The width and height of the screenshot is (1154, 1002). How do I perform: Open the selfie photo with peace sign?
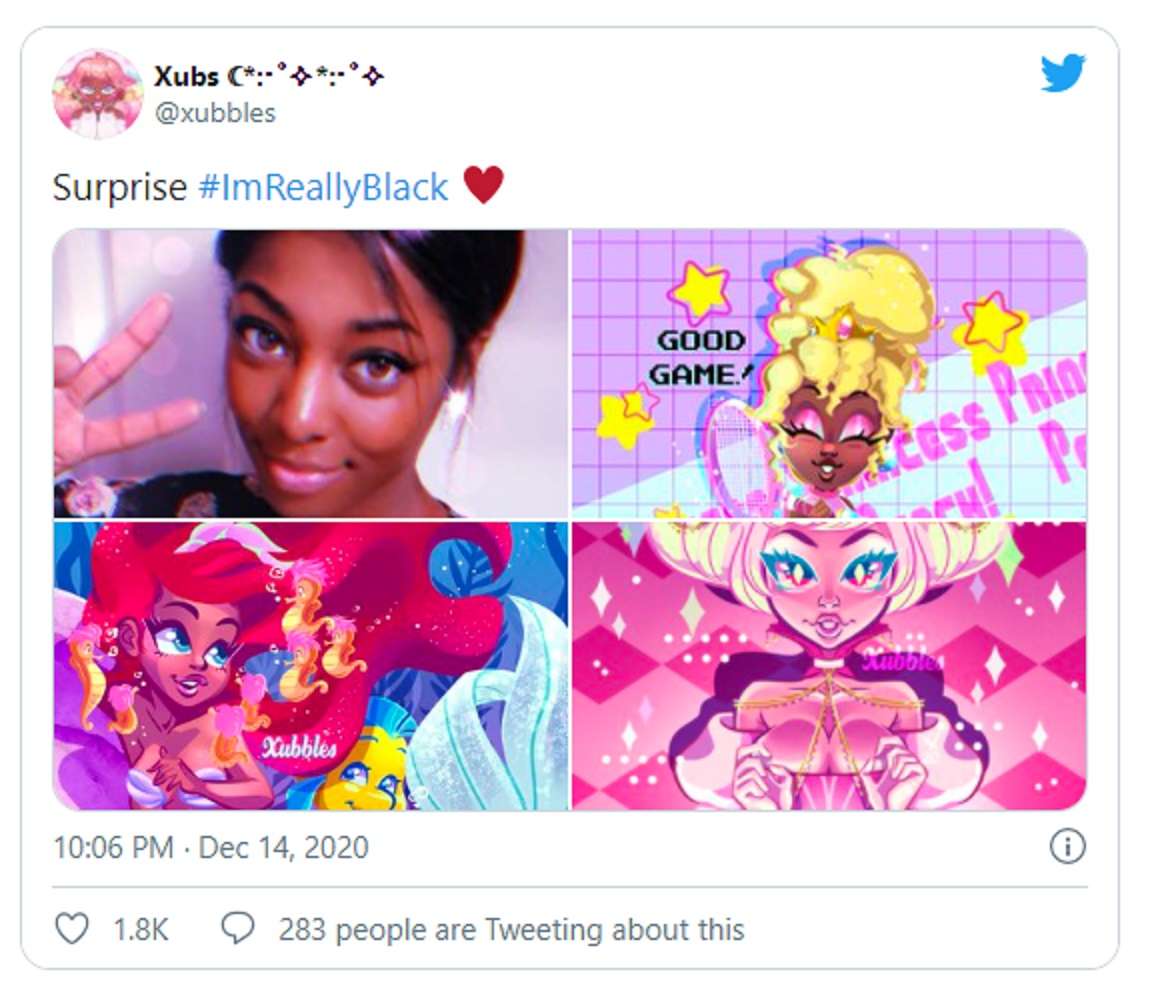tap(311, 373)
